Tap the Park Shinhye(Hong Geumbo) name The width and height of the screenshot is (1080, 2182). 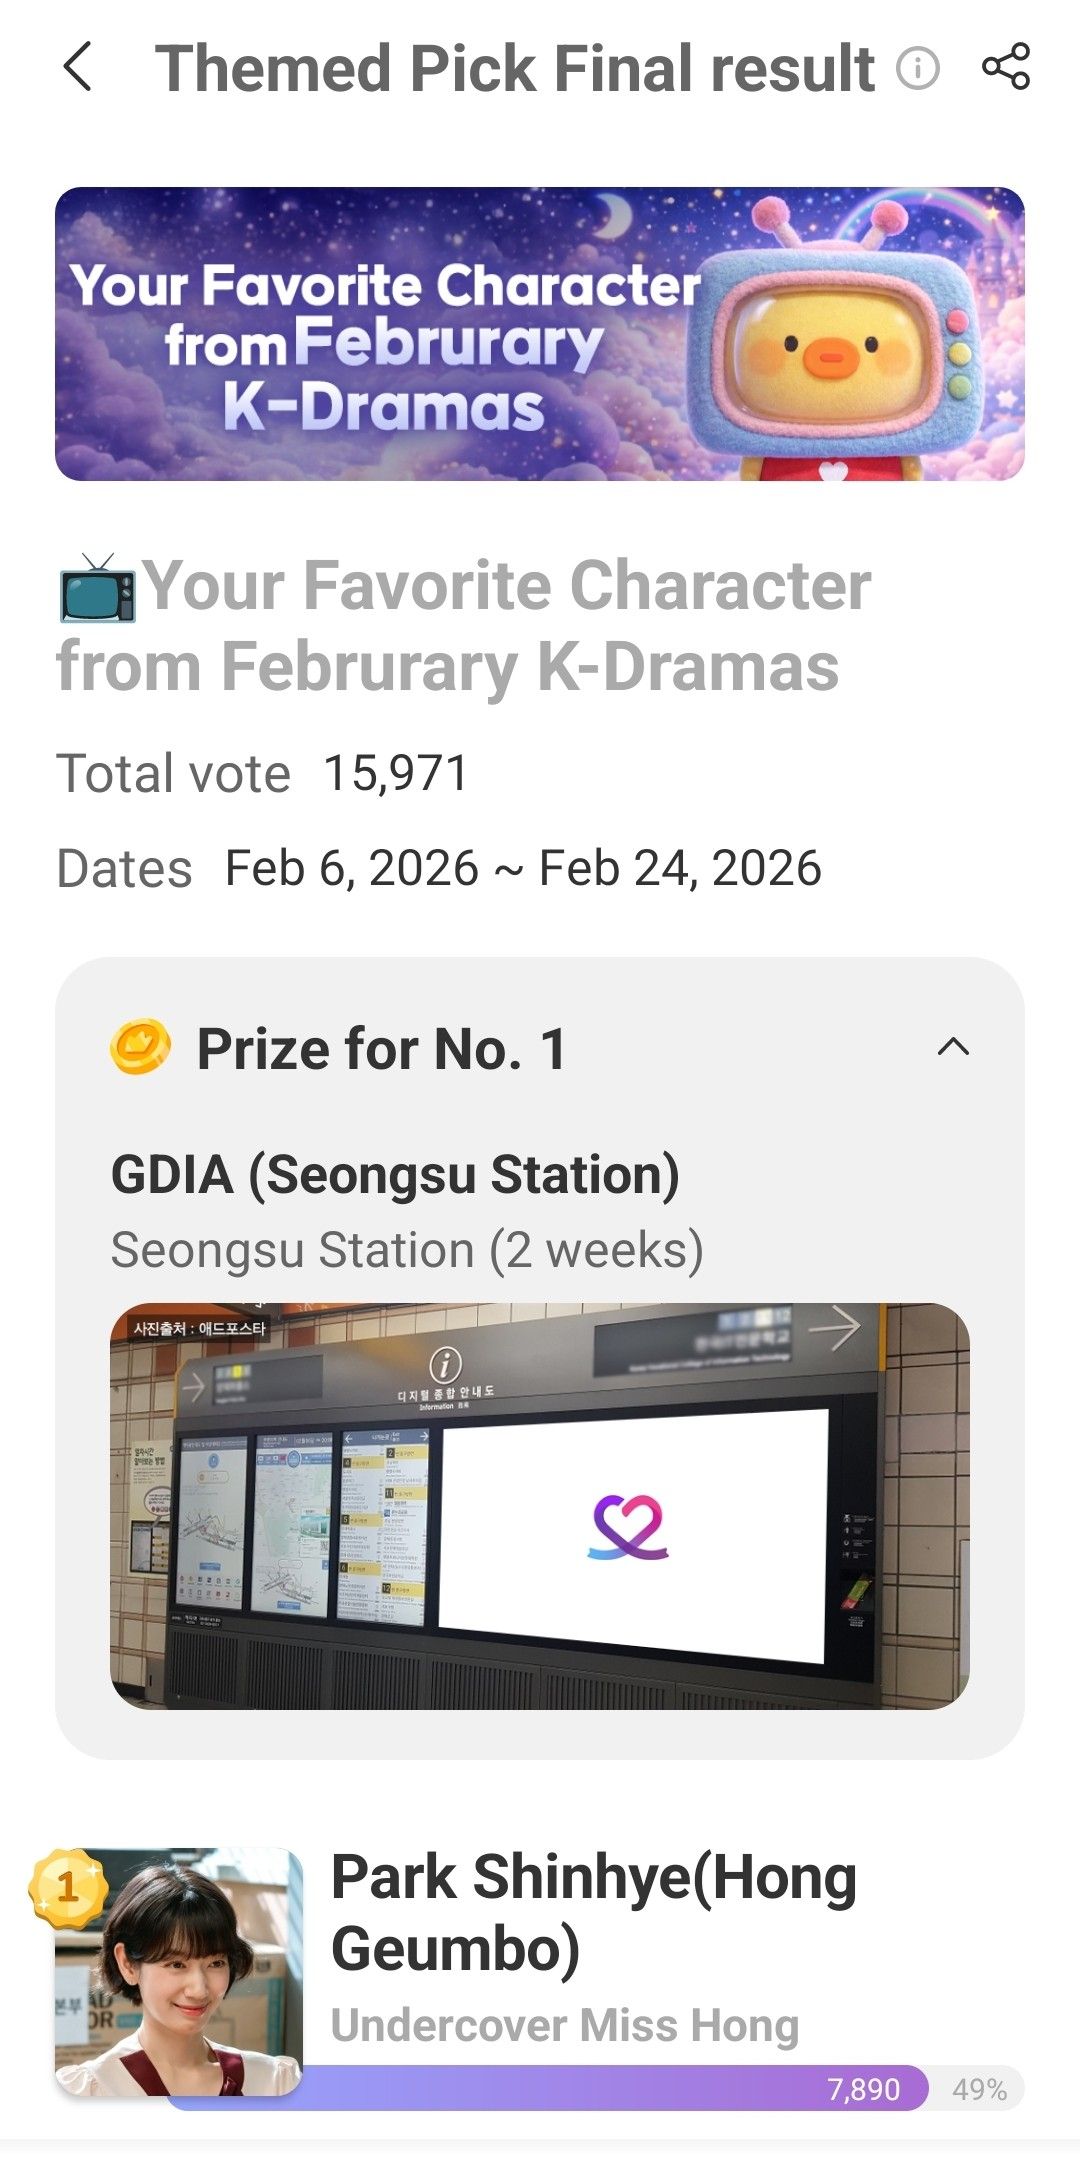593,1912
